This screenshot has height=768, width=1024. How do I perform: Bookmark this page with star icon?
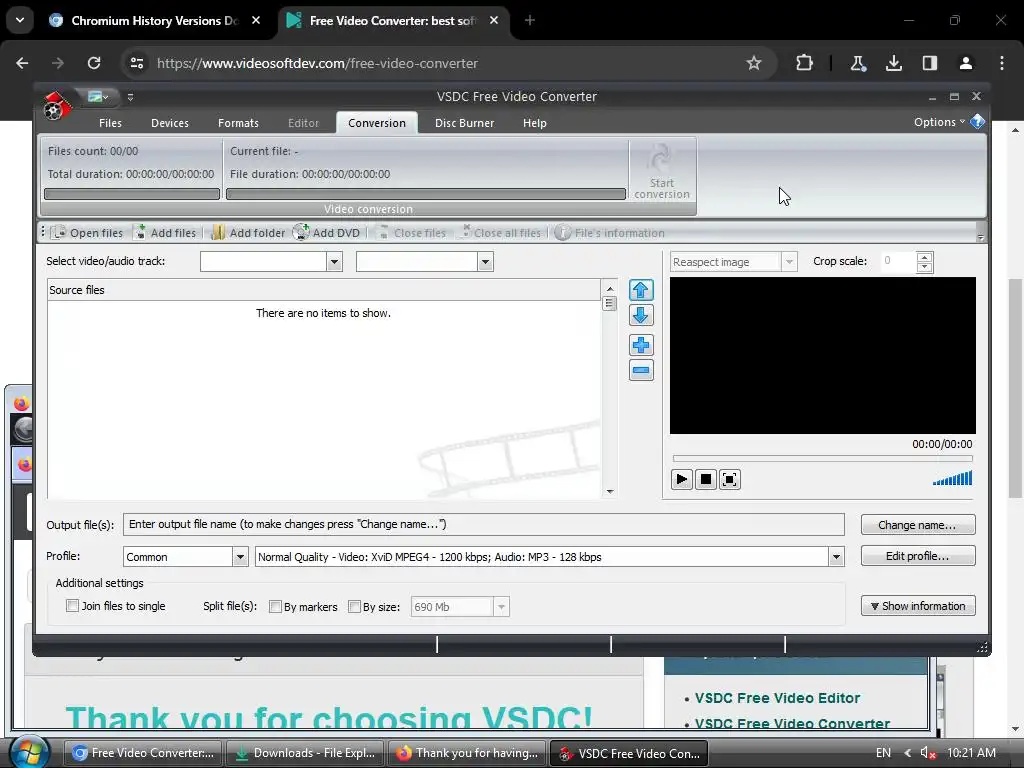754,63
